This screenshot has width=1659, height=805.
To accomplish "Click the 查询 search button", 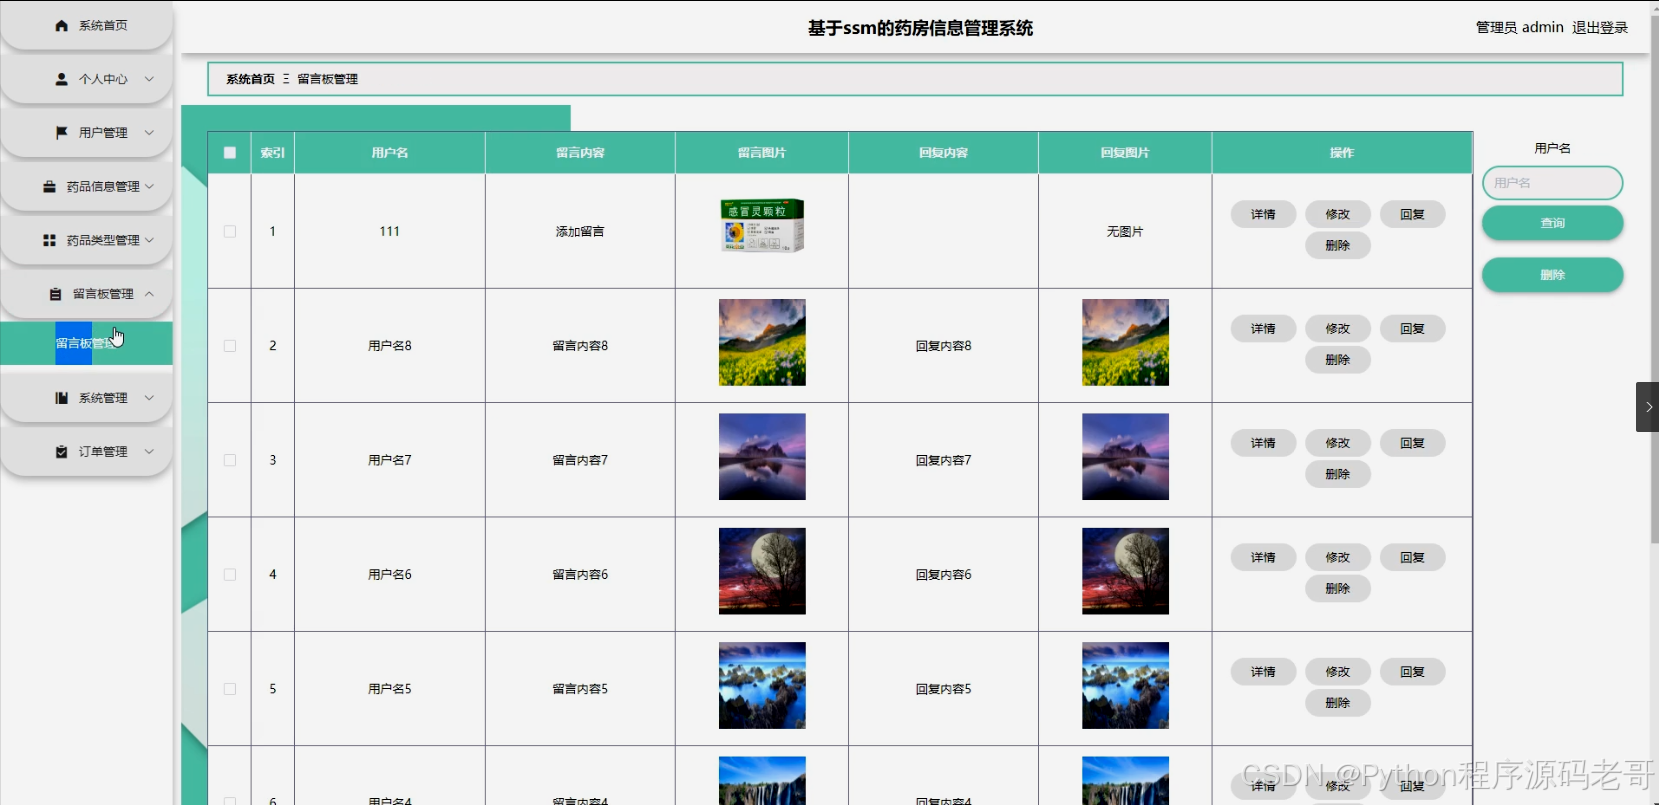I will point(1552,223).
